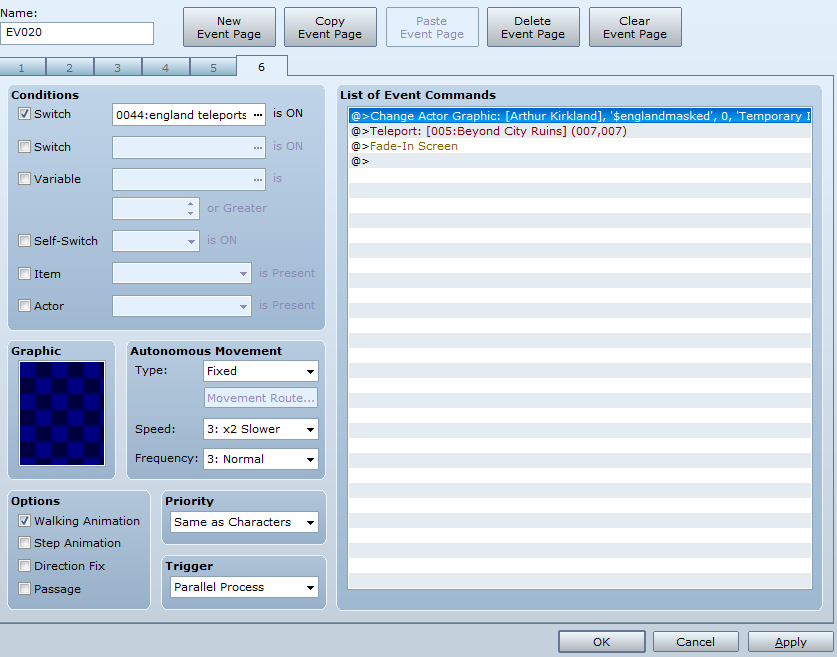Disable the first Switch condition checkbox
Viewport: 837px width, 657px height.
(x=25, y=114)
